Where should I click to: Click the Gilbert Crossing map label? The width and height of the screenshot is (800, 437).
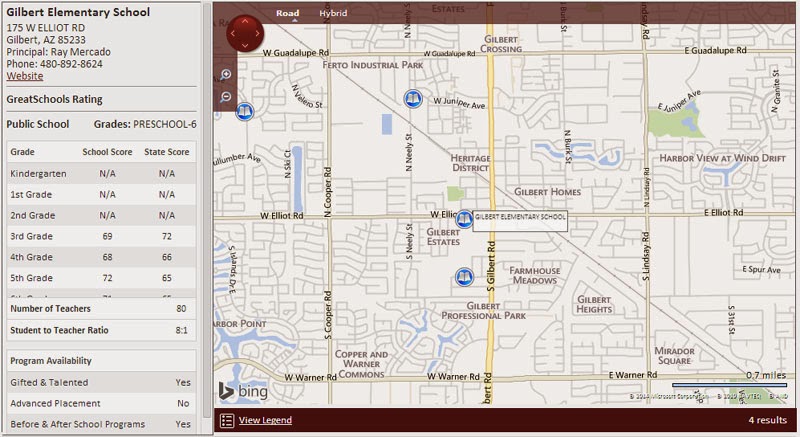501,44
